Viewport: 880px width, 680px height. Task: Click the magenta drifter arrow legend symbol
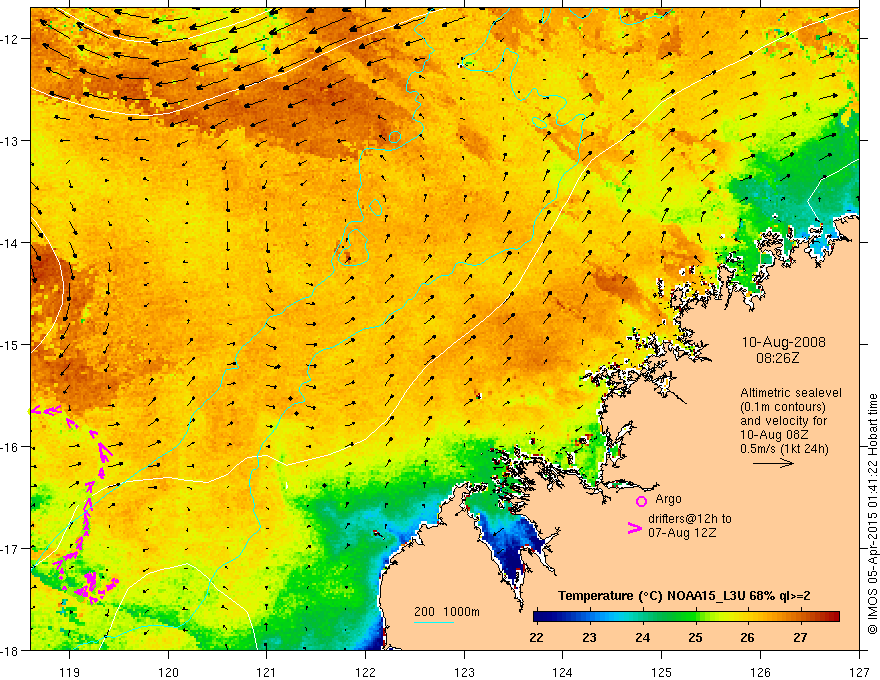tap(634, 528)
